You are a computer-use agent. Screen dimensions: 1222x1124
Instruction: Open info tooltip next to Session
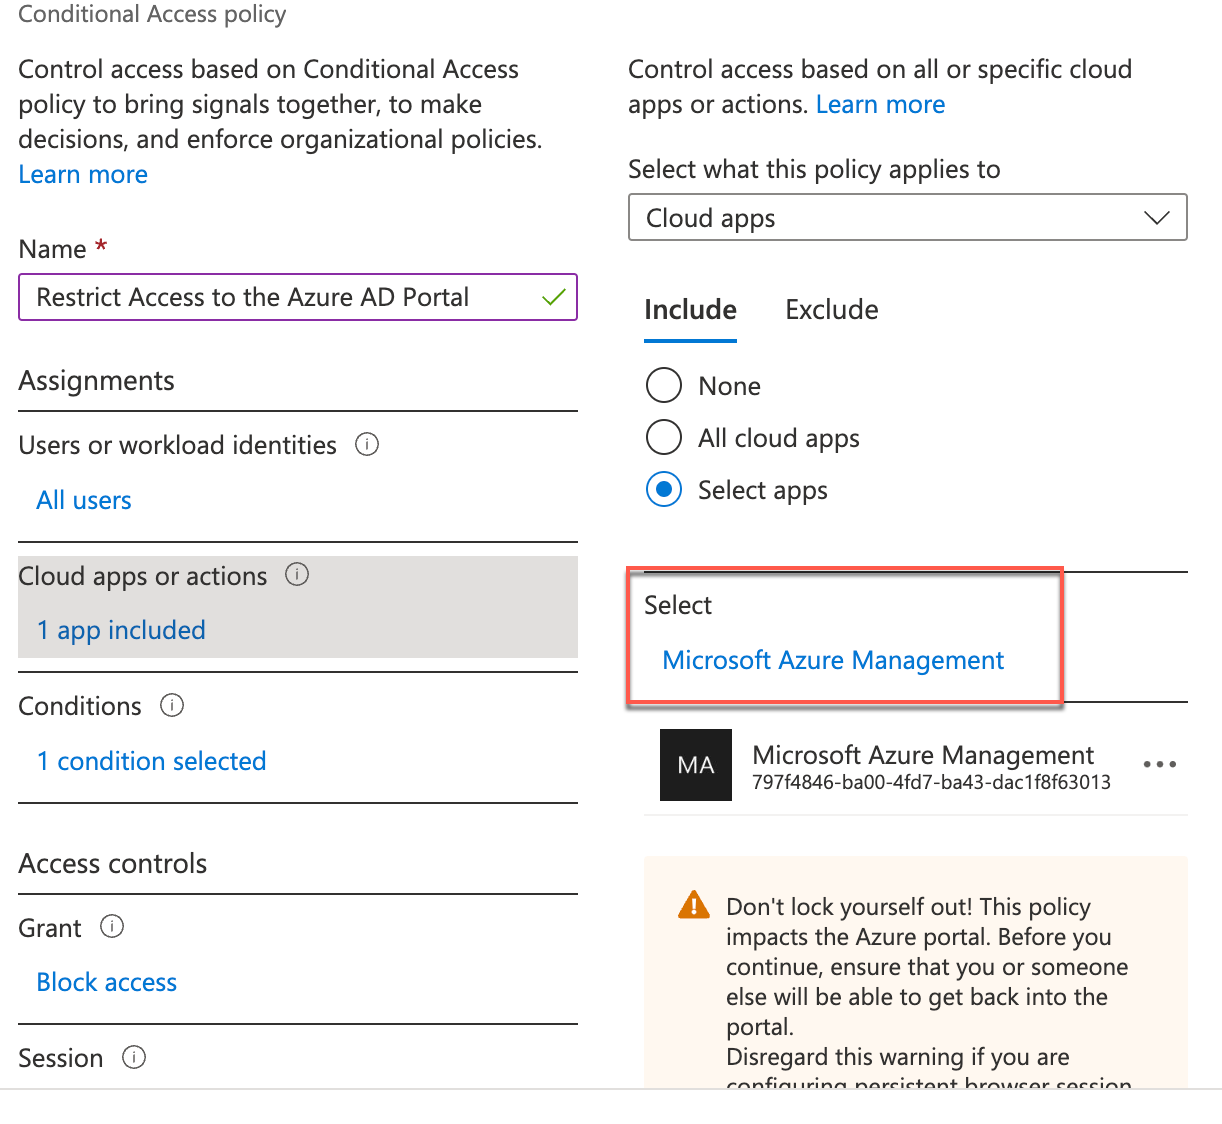(134, 1057)
